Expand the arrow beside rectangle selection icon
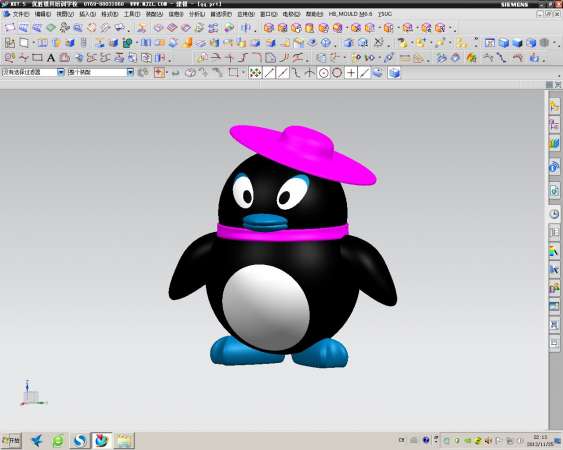The width and height of the screenshot is (563, 450). 243,73
